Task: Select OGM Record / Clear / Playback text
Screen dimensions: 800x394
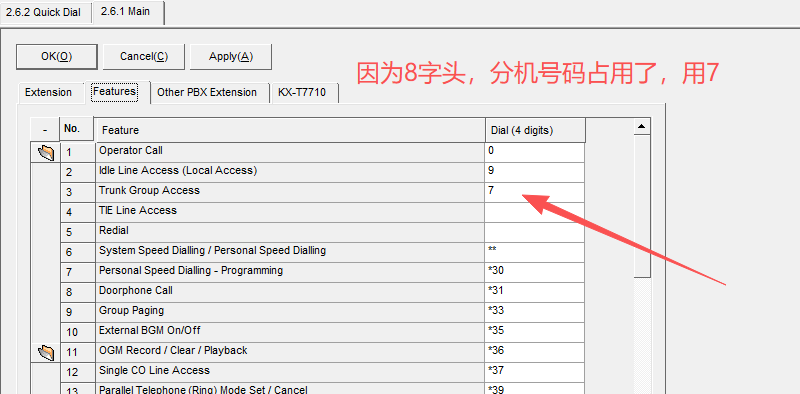Action: [x=173, y=350]
